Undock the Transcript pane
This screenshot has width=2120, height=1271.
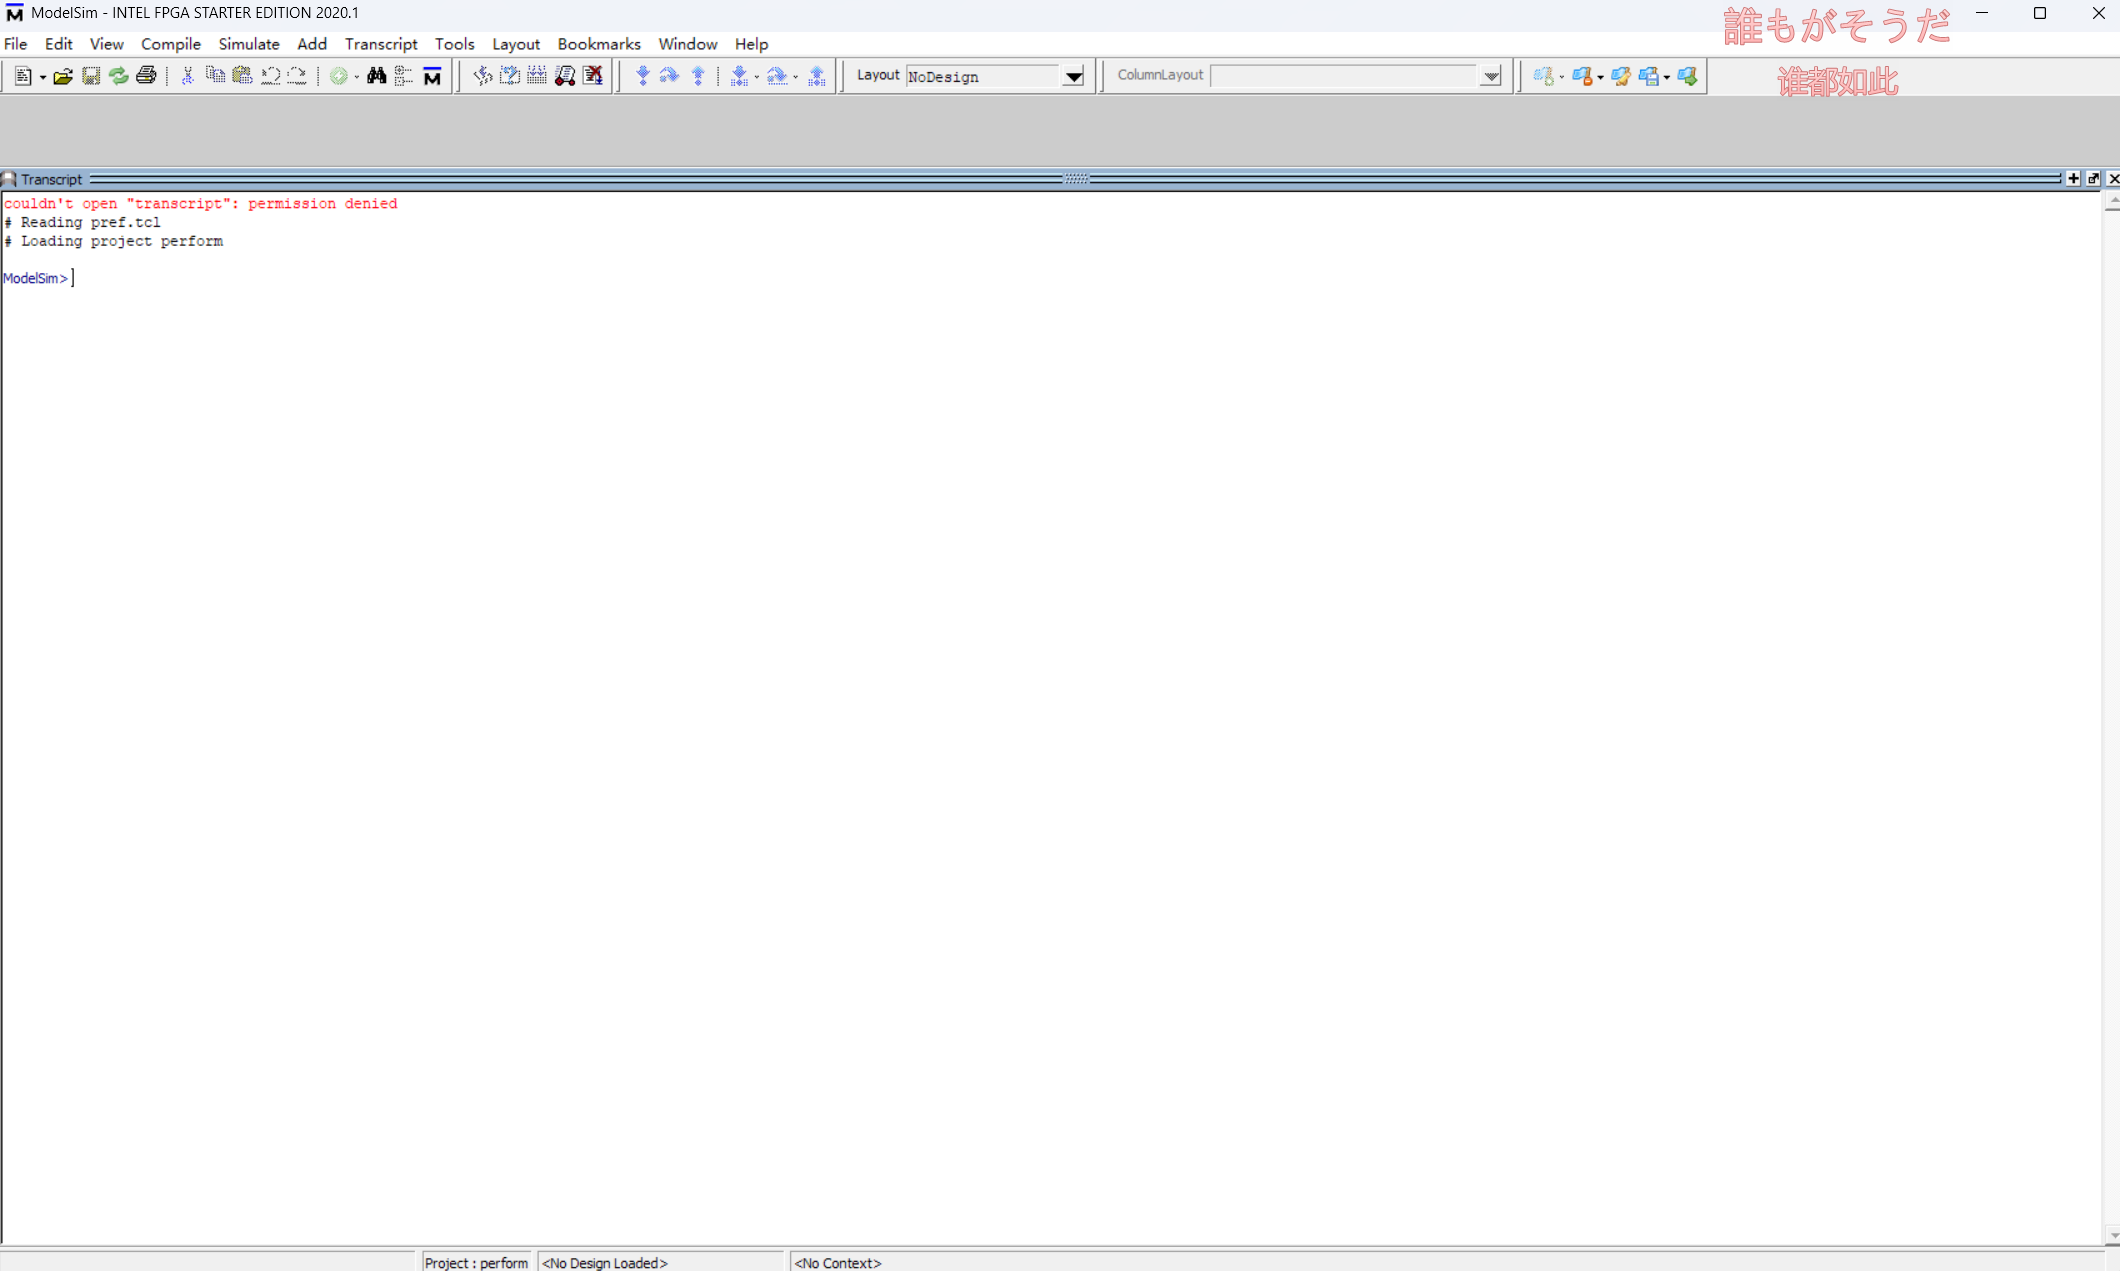pos(2093,178)
